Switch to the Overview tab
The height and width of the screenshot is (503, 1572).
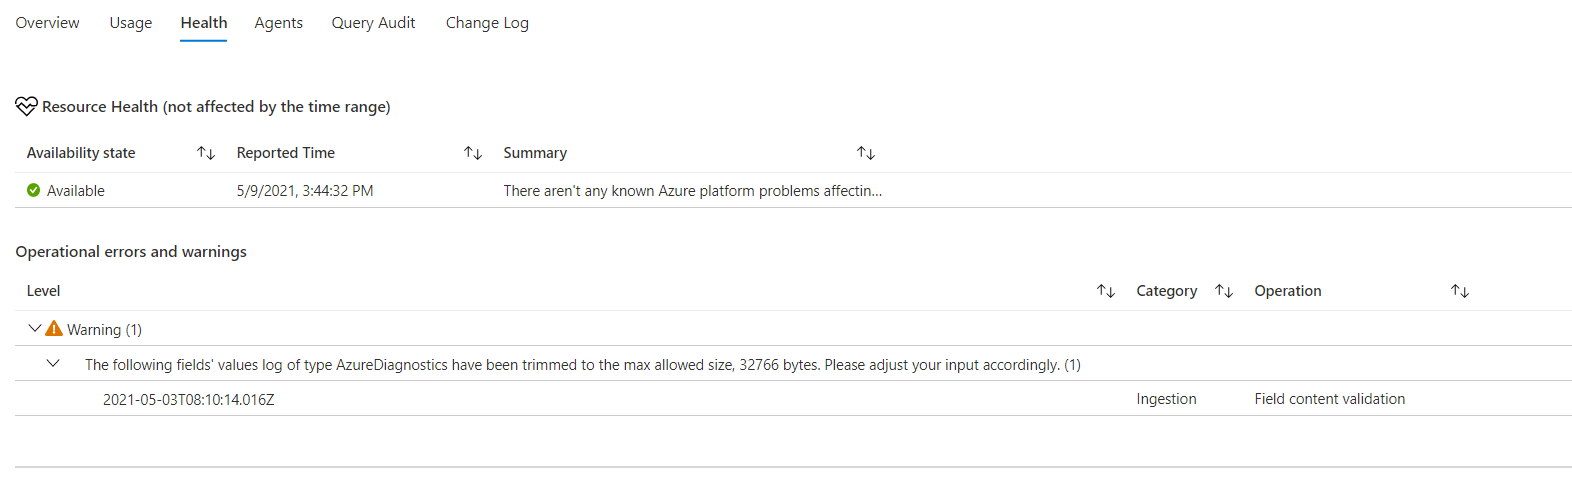(47, 23)
